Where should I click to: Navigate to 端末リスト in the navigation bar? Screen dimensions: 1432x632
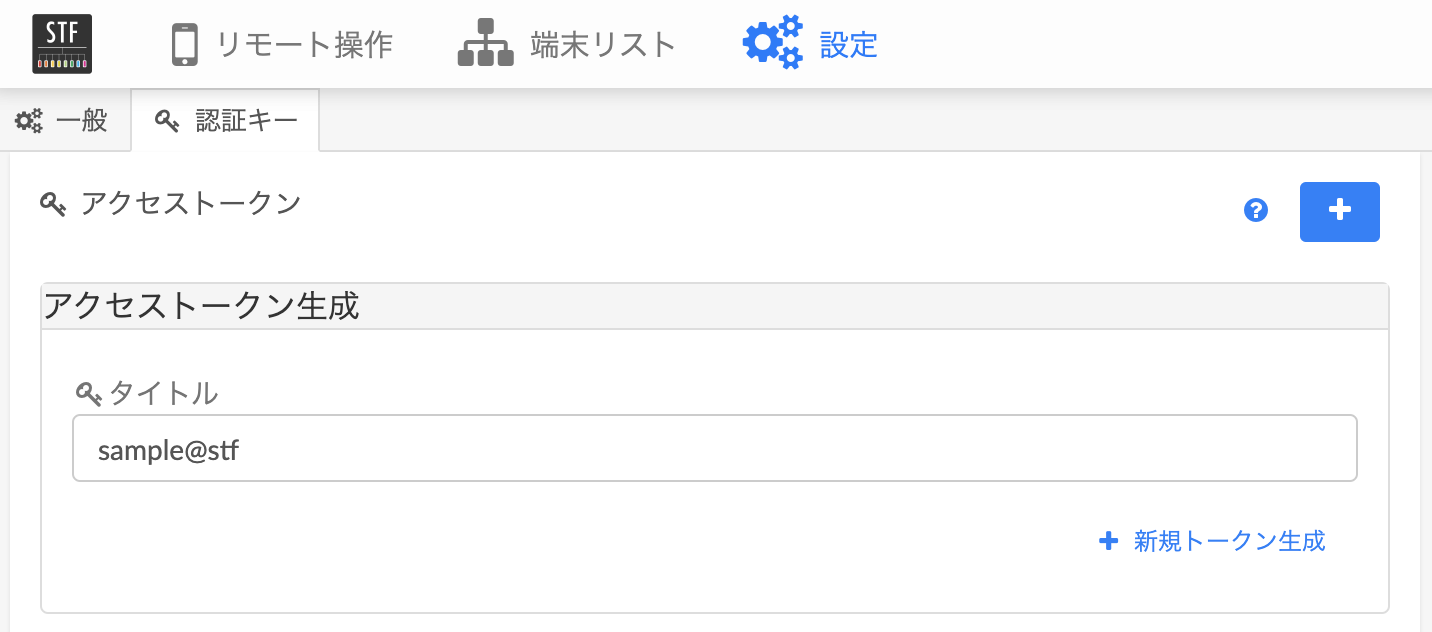[601, 42]
